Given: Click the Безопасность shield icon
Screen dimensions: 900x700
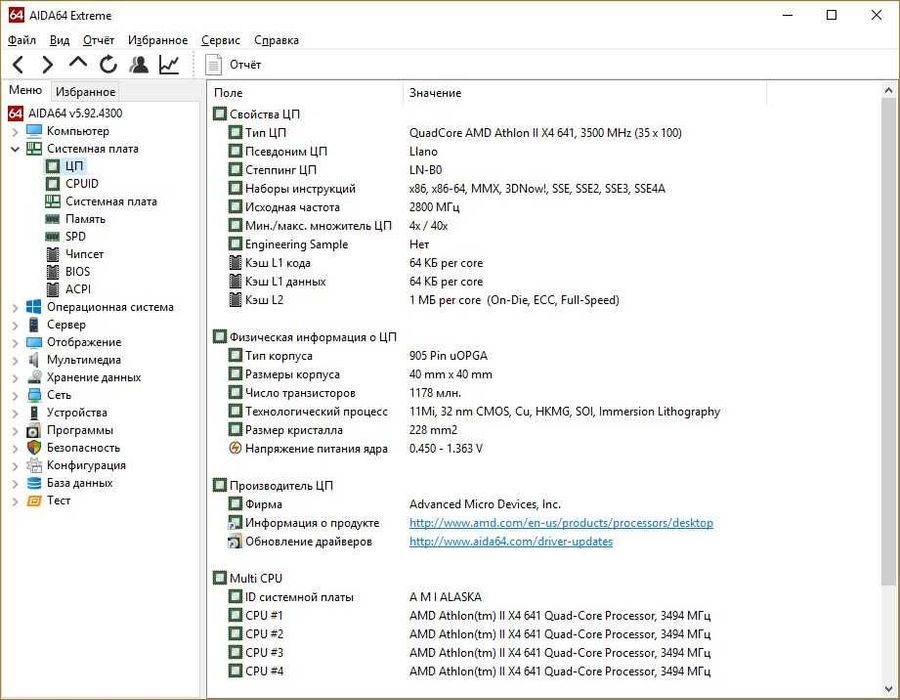Looking at the screenshot, I should [34, 448].
